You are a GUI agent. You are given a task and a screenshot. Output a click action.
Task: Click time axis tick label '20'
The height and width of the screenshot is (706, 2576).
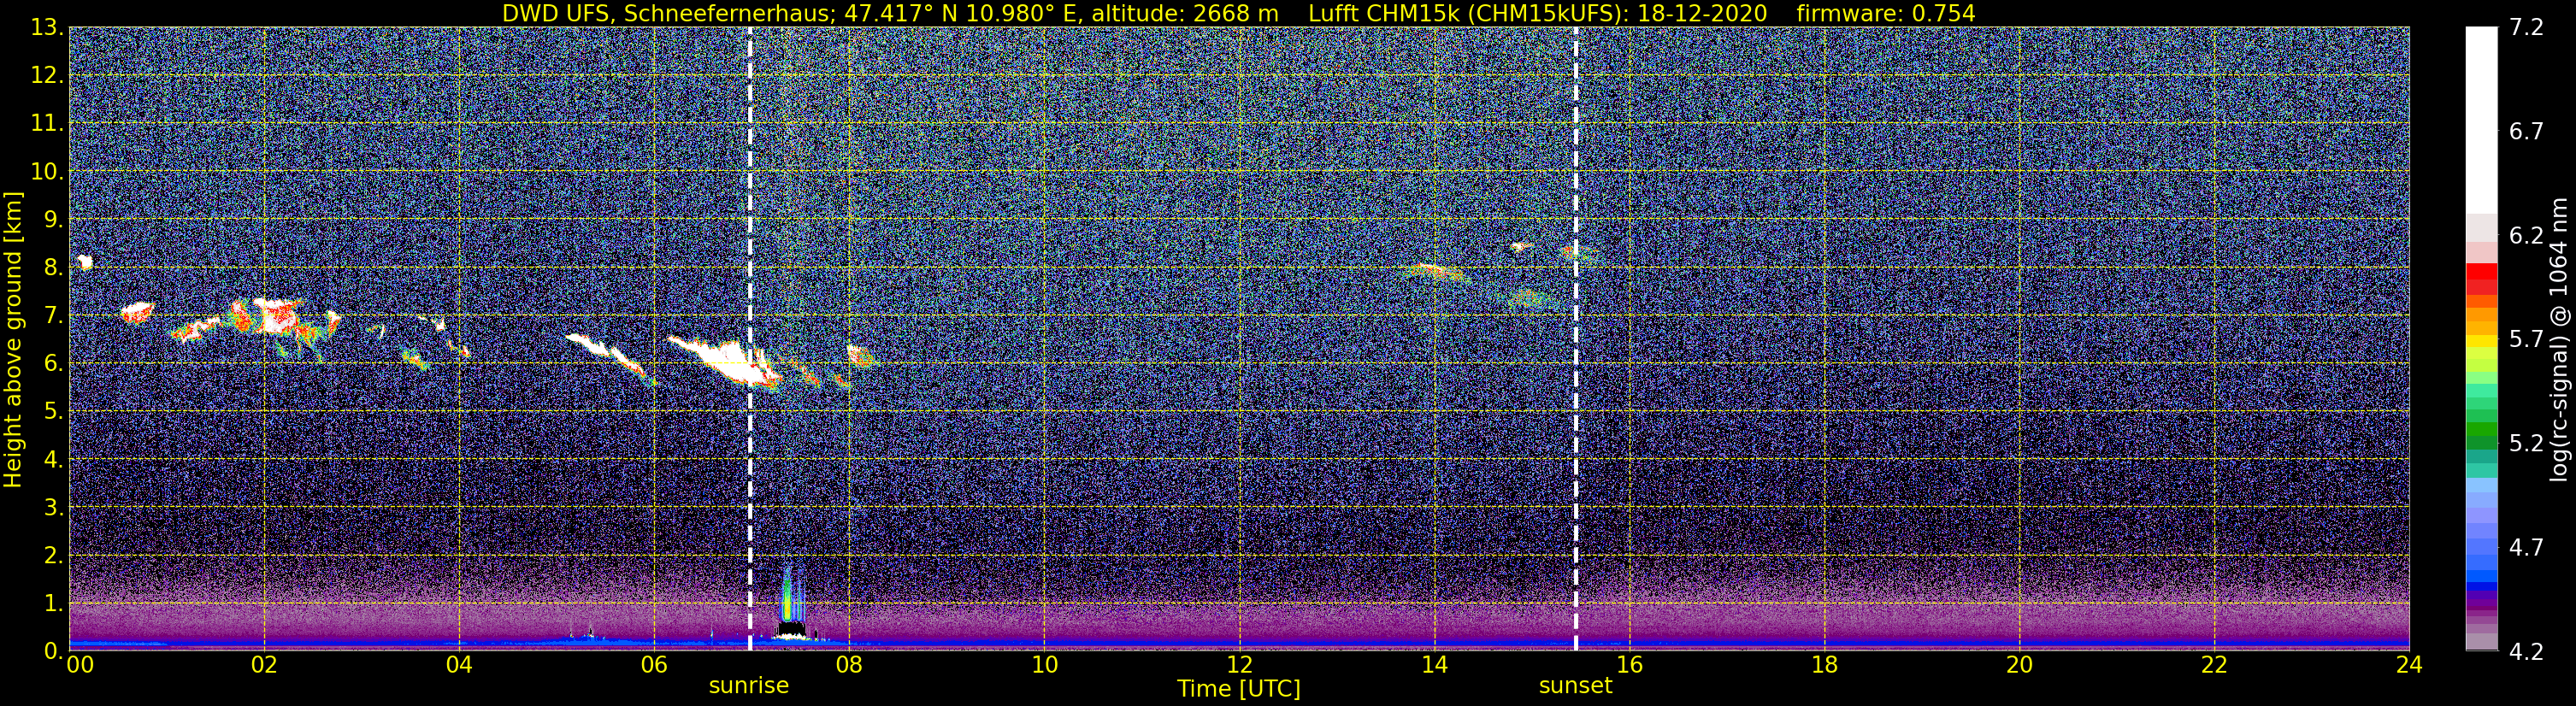tap(2019, 666)
